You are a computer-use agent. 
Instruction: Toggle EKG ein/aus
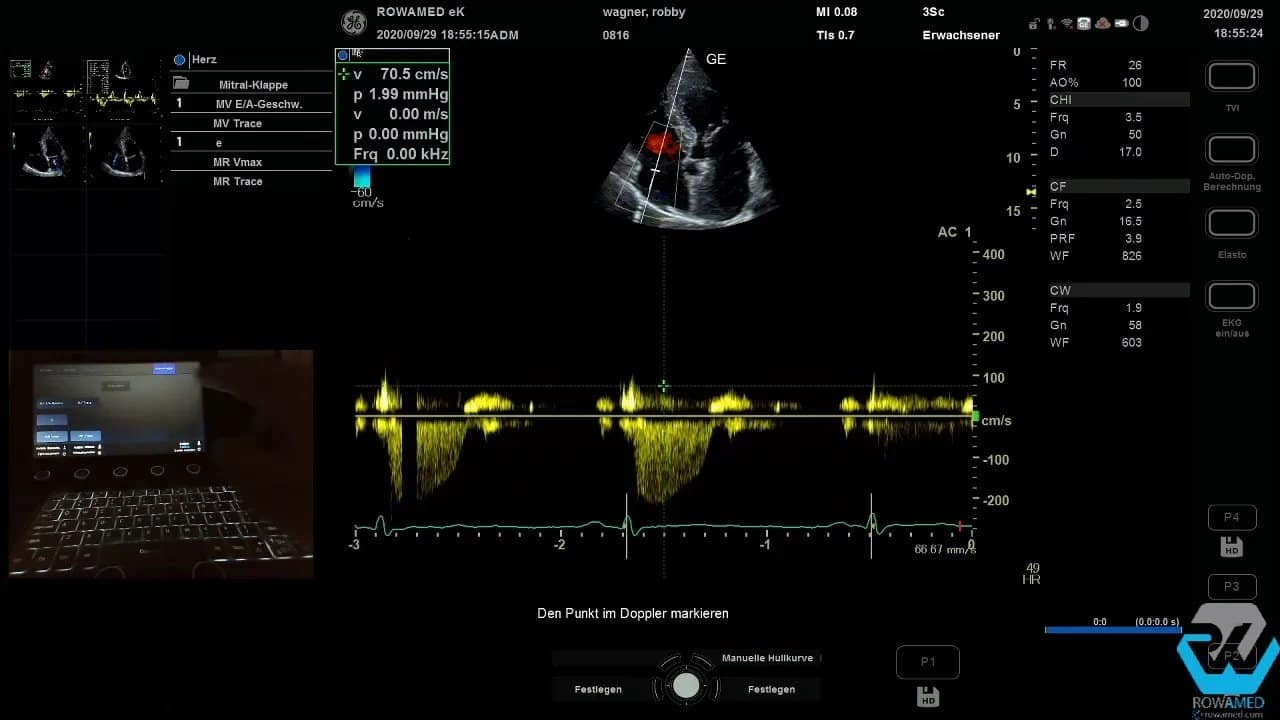(1231, 295)
